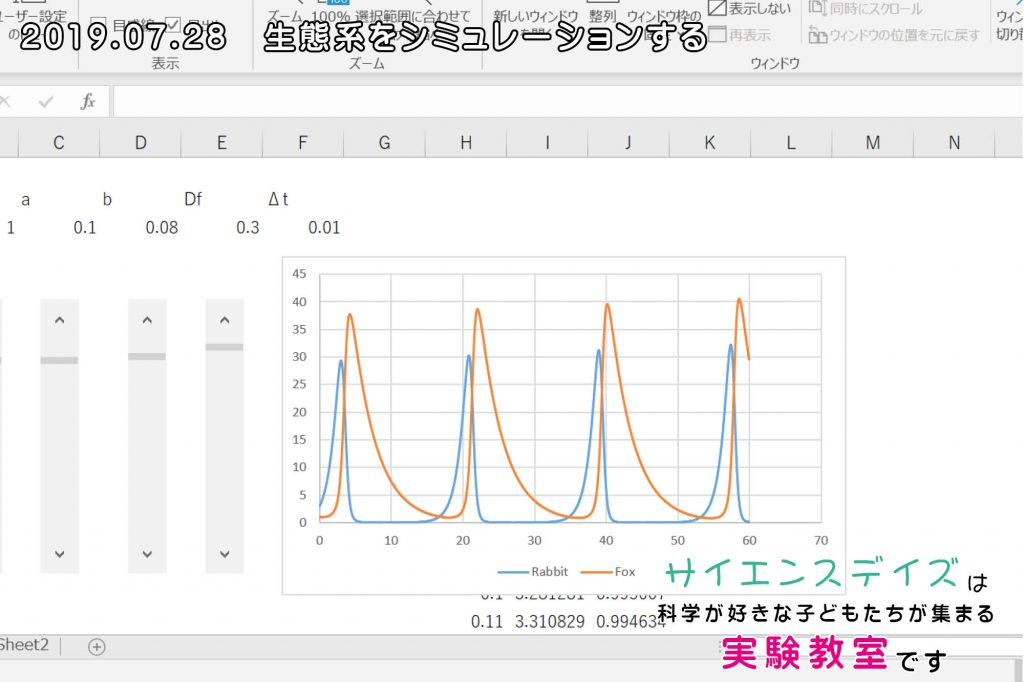Select column N header

coord(954,142)
